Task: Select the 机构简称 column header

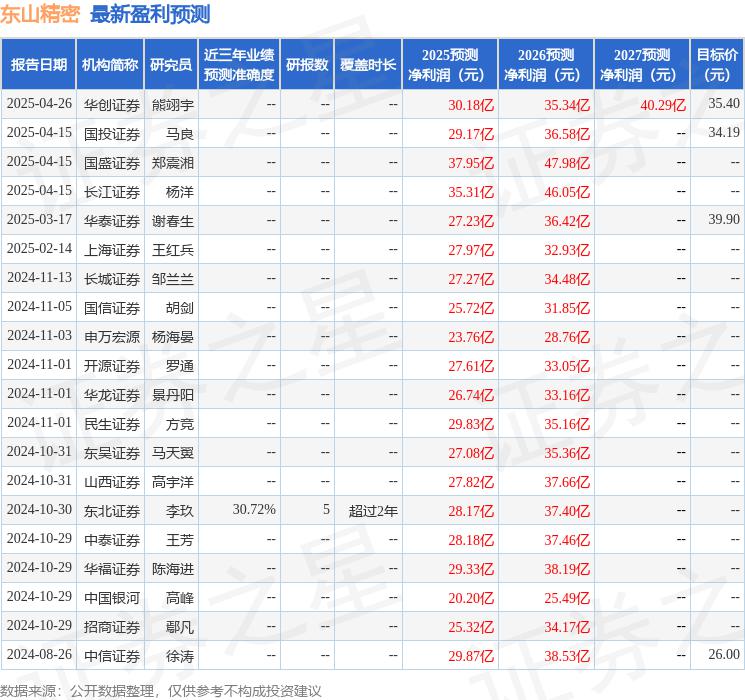Action: tap(110, 65)
